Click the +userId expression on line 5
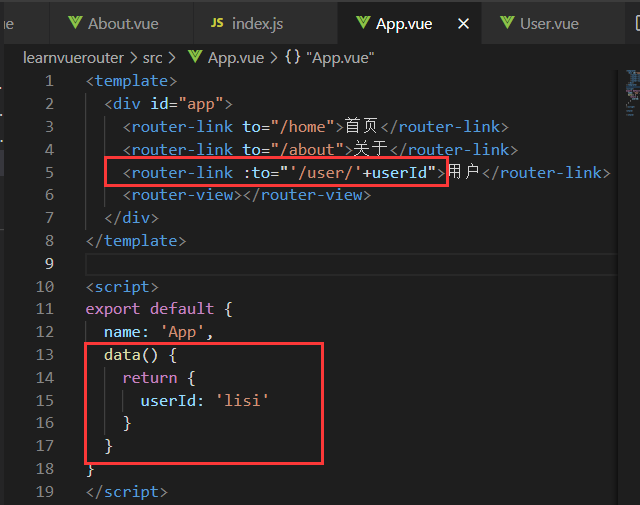The image size is (640, 505). [395, 173]
